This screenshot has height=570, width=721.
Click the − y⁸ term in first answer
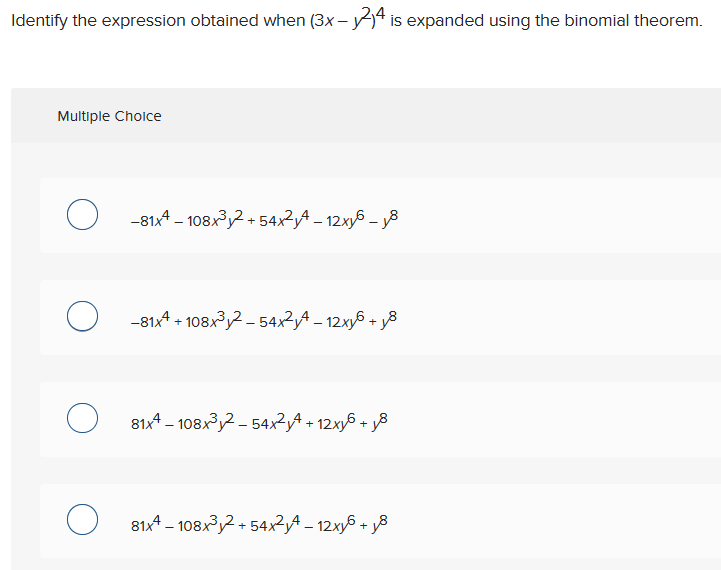click(x=383, y=219)
